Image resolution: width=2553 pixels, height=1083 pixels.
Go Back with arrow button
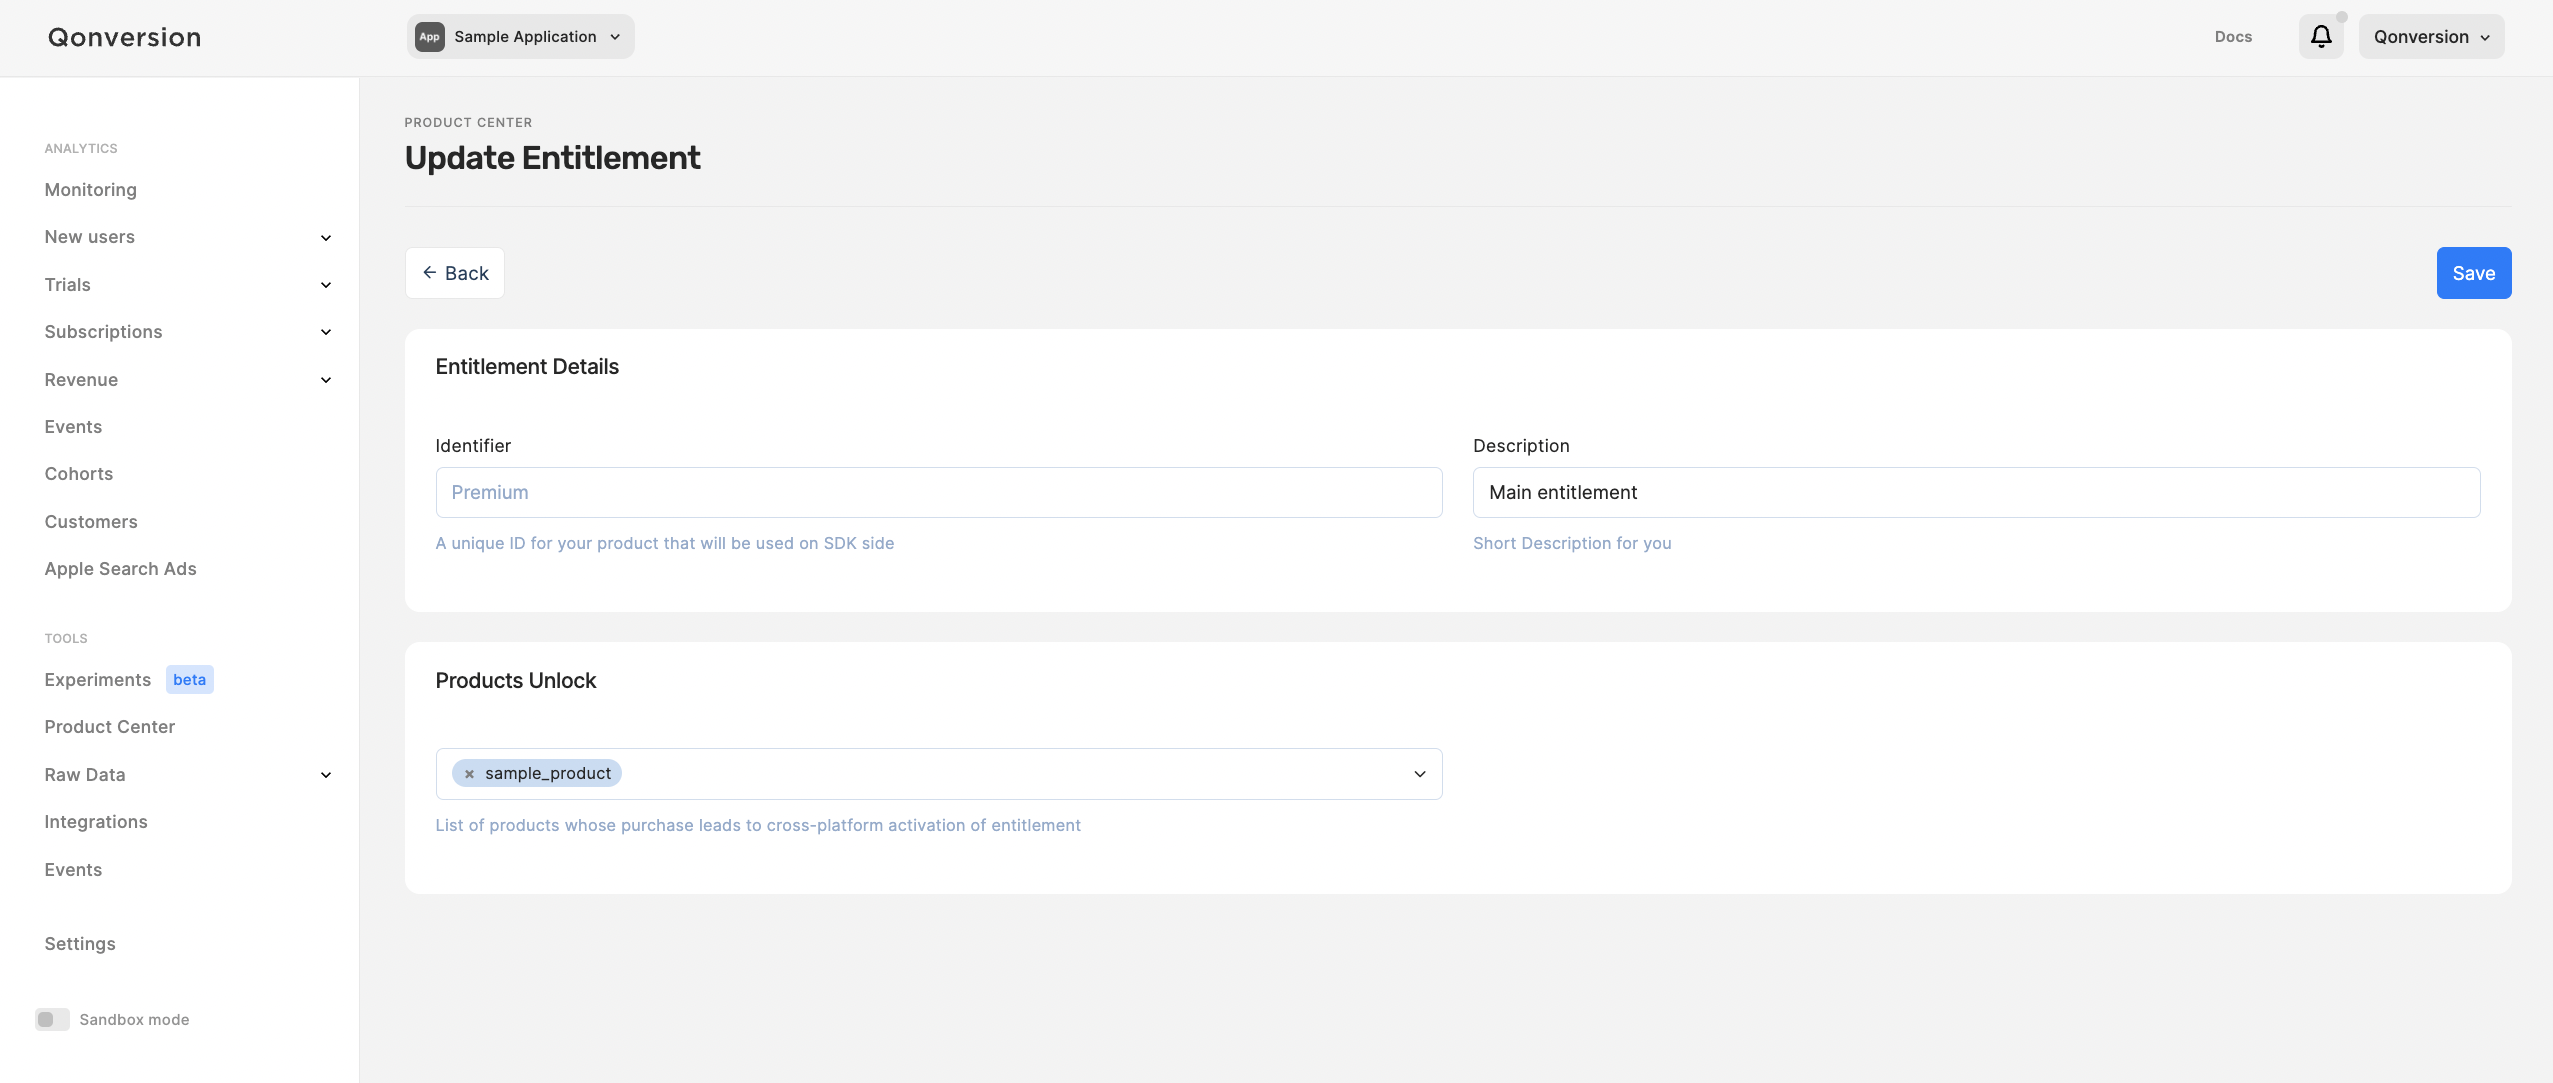[454, 273]
